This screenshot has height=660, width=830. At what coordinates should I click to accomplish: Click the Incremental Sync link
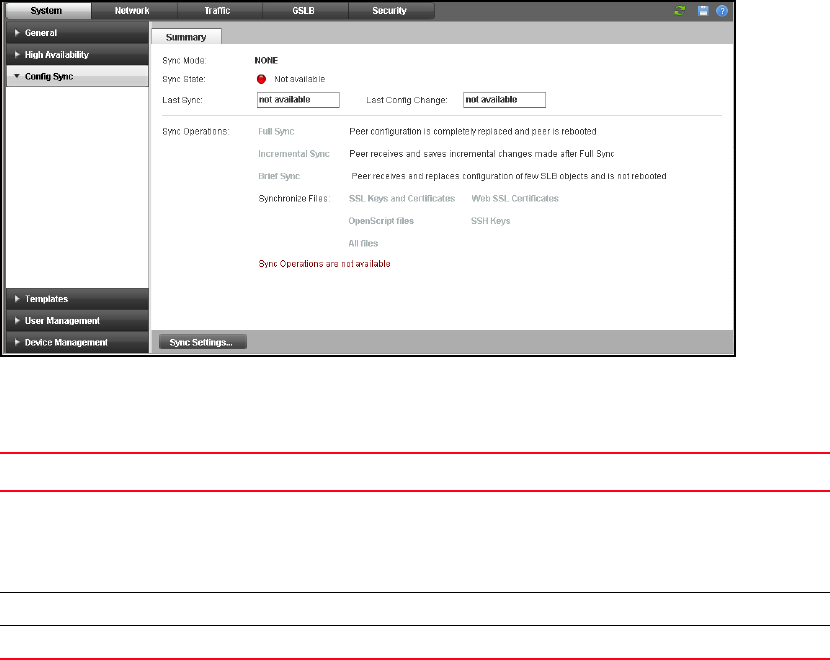tap(294, 154)
